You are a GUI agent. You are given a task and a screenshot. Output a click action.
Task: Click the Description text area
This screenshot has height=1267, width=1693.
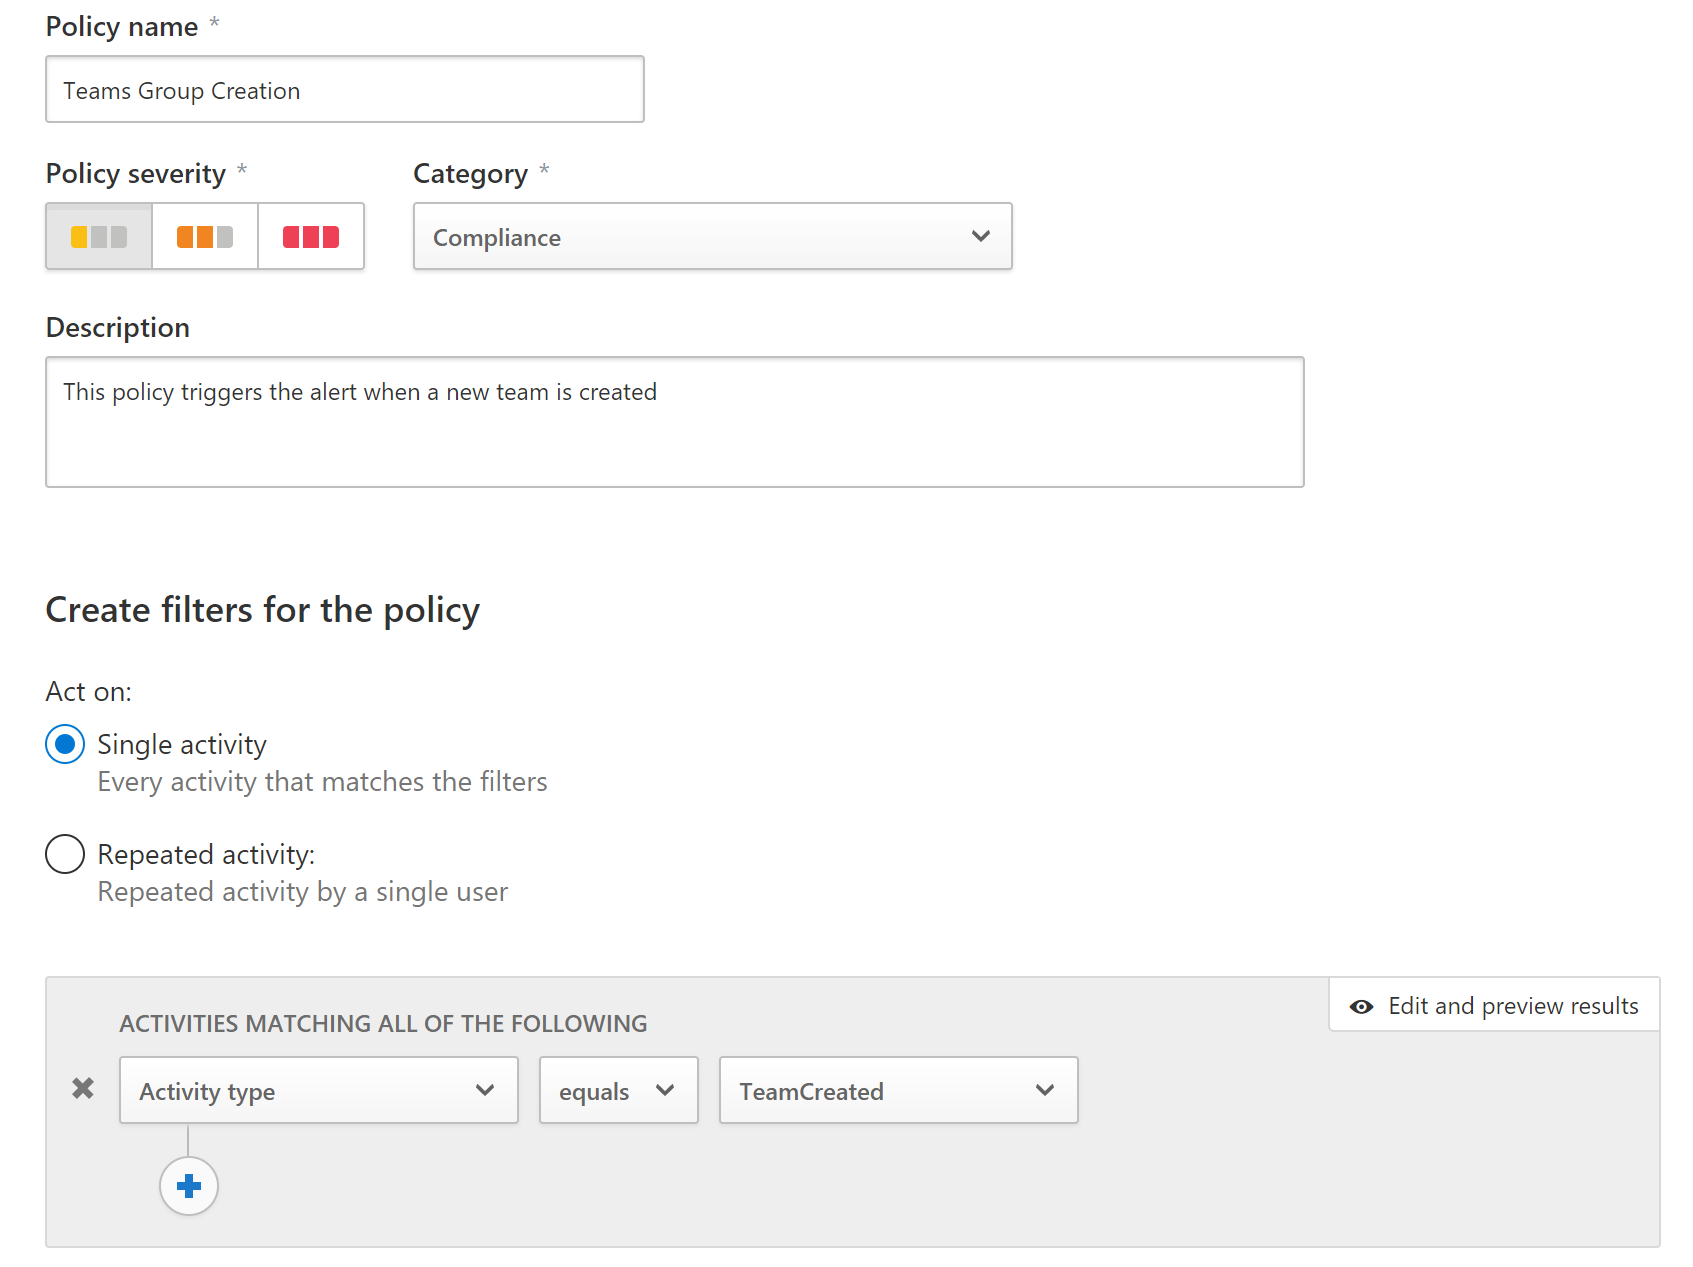click(x=674, y=421)
